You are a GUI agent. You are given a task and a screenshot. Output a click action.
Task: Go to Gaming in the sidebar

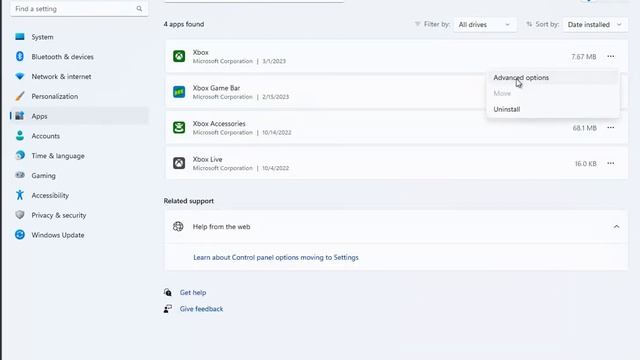79,176
